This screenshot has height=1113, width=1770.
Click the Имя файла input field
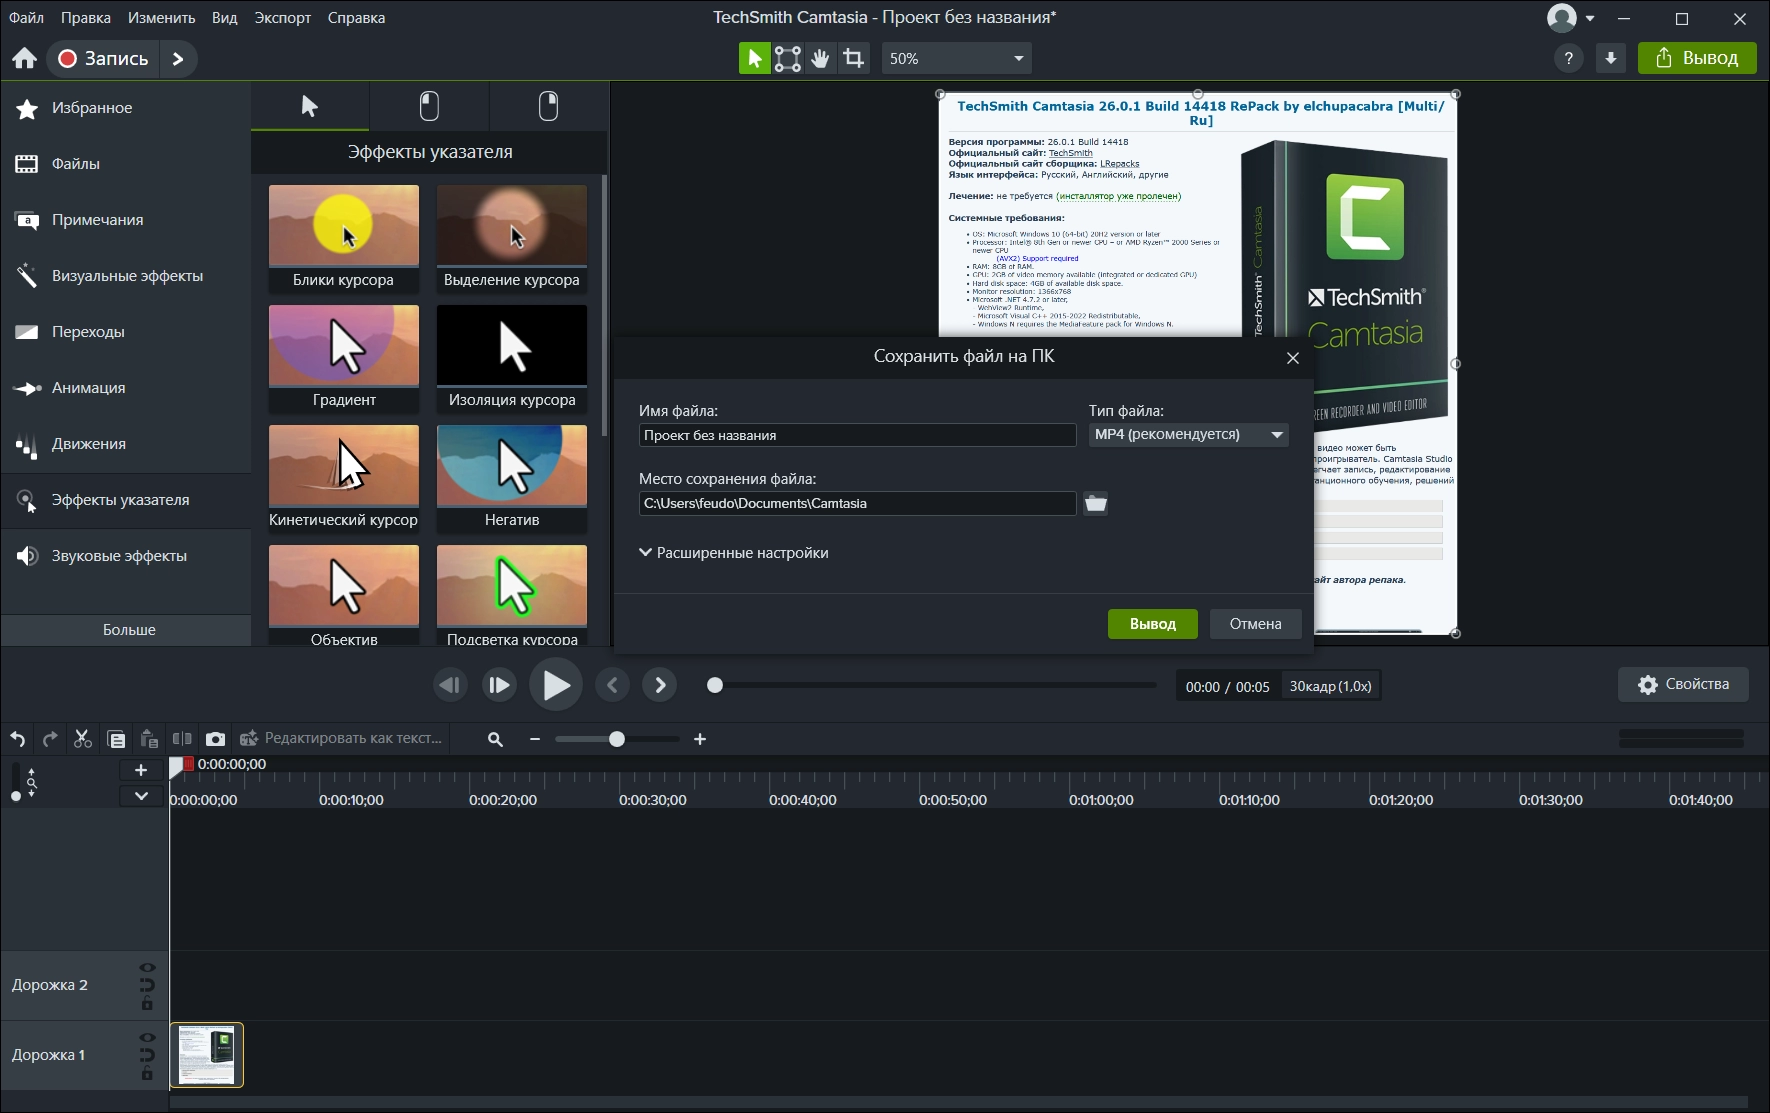click(858, 435)
